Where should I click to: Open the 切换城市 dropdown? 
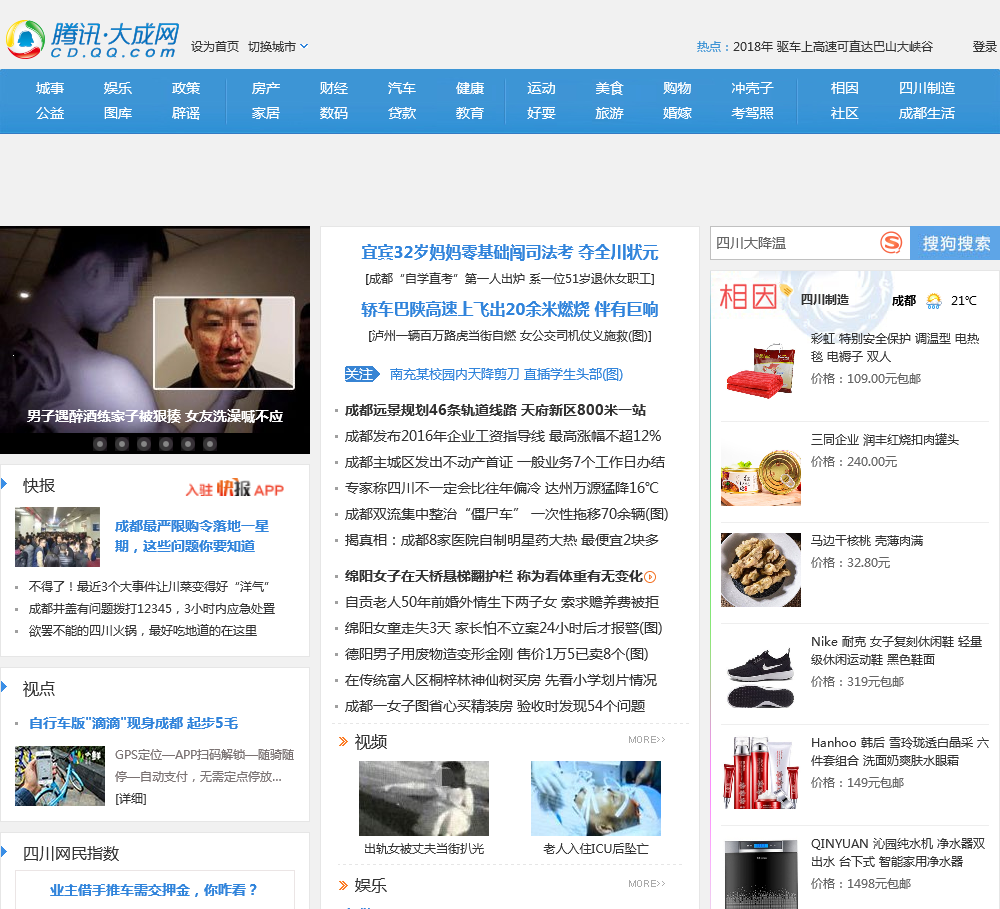278,47
